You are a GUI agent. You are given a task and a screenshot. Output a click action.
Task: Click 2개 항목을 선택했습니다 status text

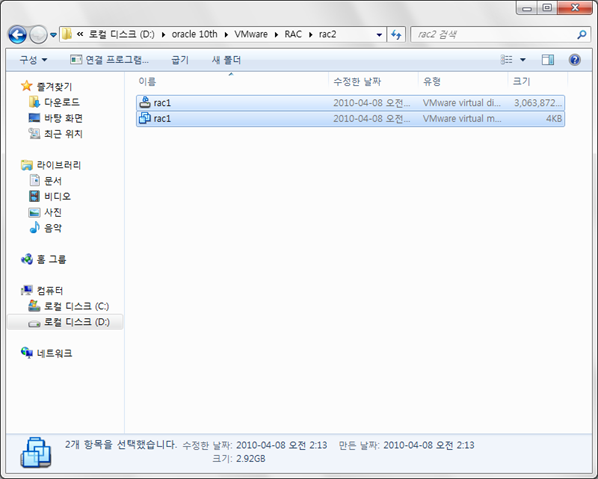tap(121, 445)
